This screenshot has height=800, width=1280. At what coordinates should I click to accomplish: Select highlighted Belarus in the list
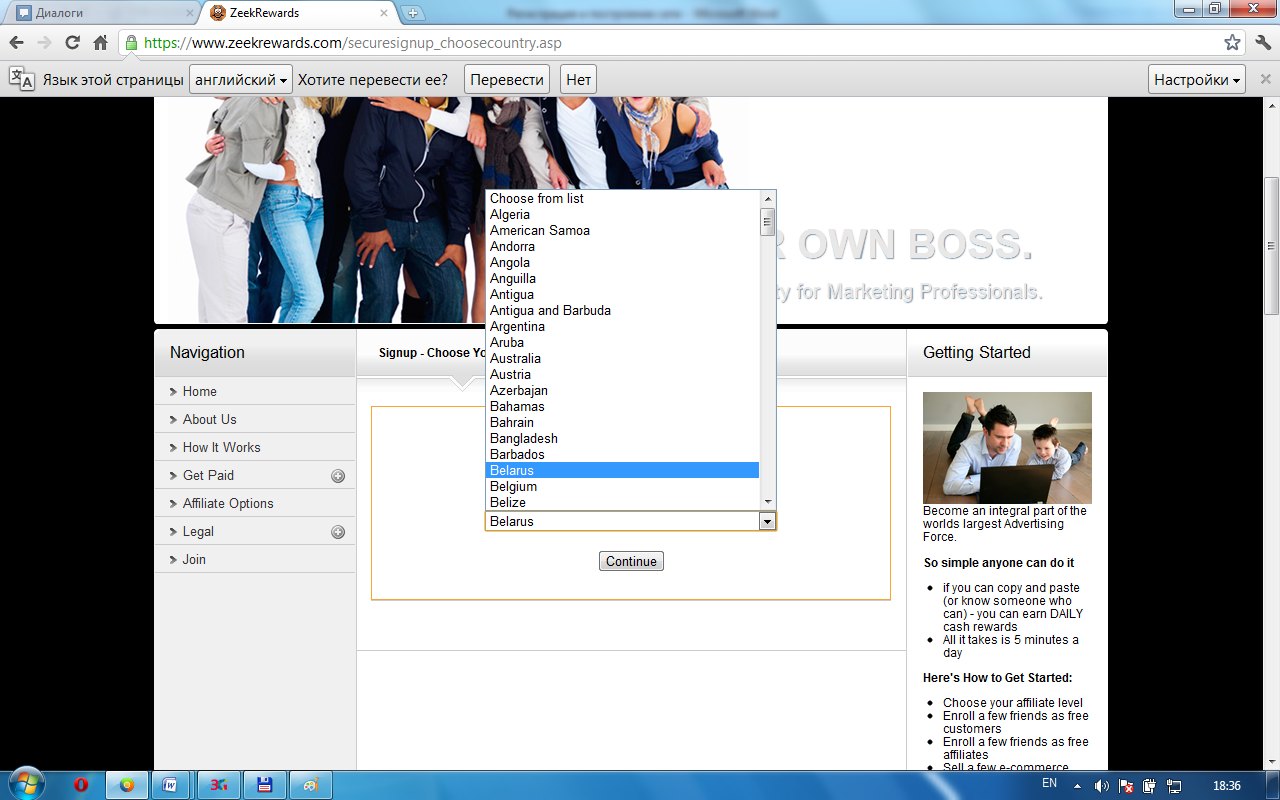[622, 470]
